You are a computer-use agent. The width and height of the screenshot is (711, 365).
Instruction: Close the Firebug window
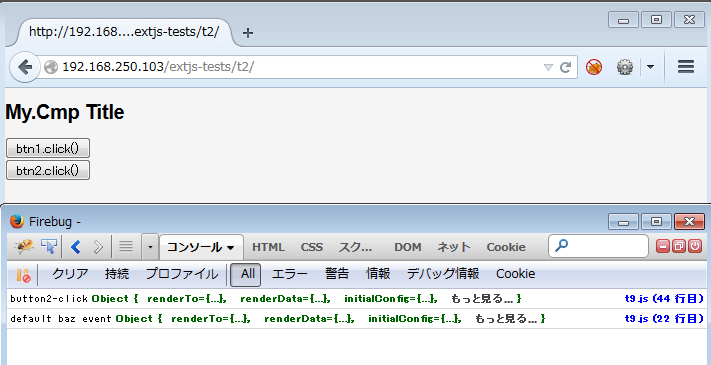pyautogui.click(x=689, y=222)
